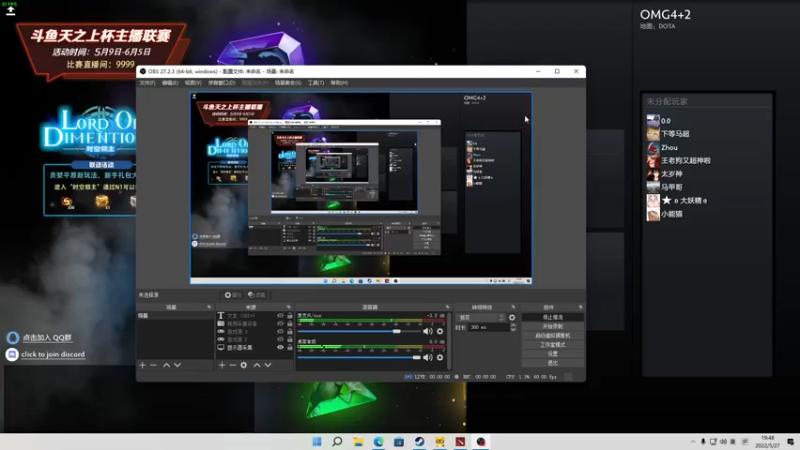Image resolution: width=800 pixels, height=450 pixels.
Task: Open the 停靠窗口(D) menu in OBS
Action: pos(221,83)
